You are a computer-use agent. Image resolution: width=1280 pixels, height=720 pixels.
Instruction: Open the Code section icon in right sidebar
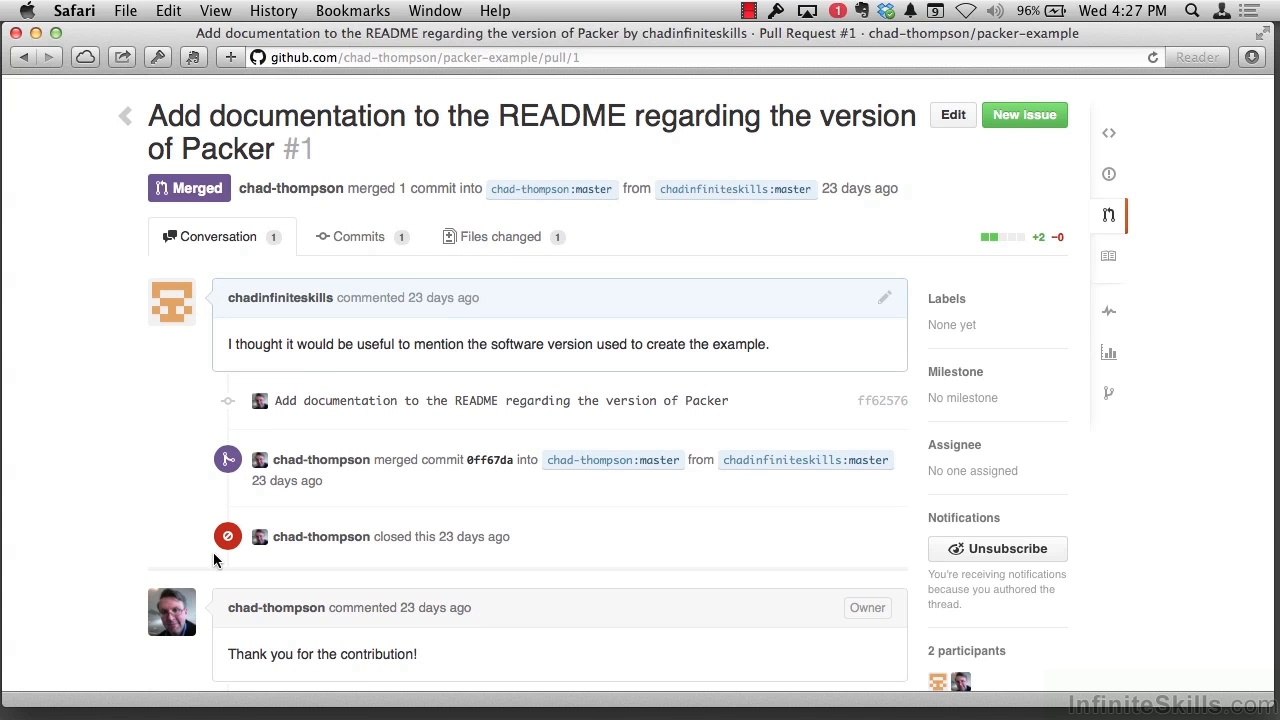[x=1108, y=133]
